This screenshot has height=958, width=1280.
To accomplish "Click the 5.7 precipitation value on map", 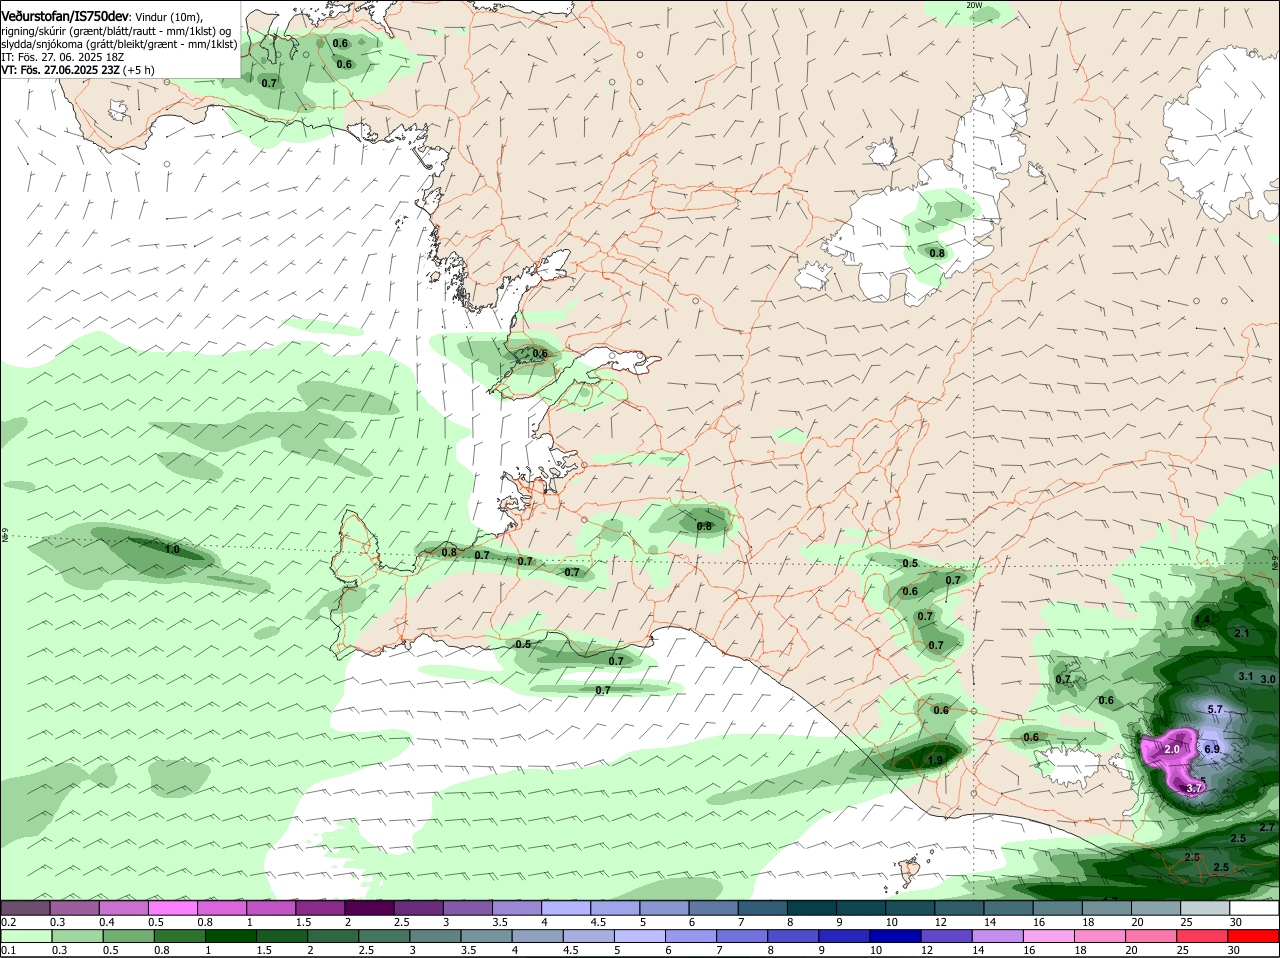I will coord(1215,709).
